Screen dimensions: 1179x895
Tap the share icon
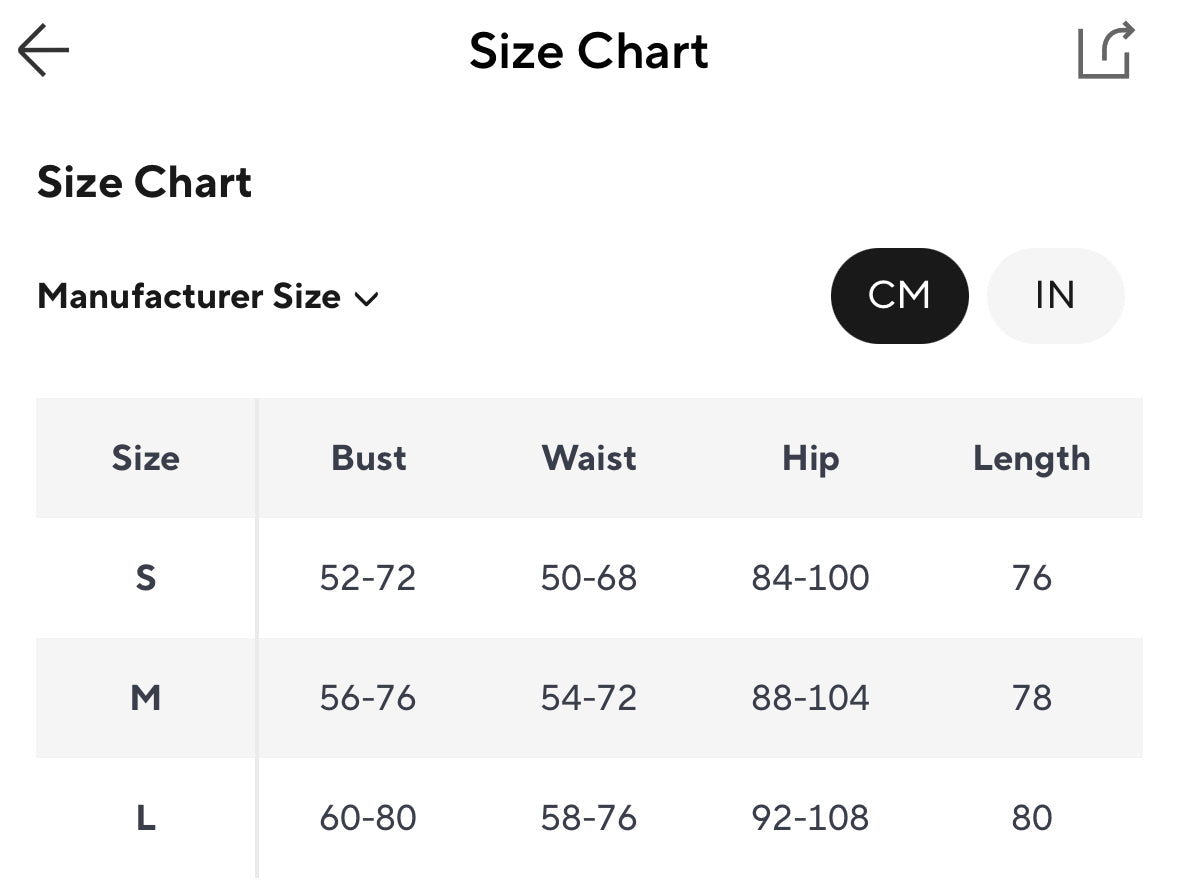pos(1106,50)
